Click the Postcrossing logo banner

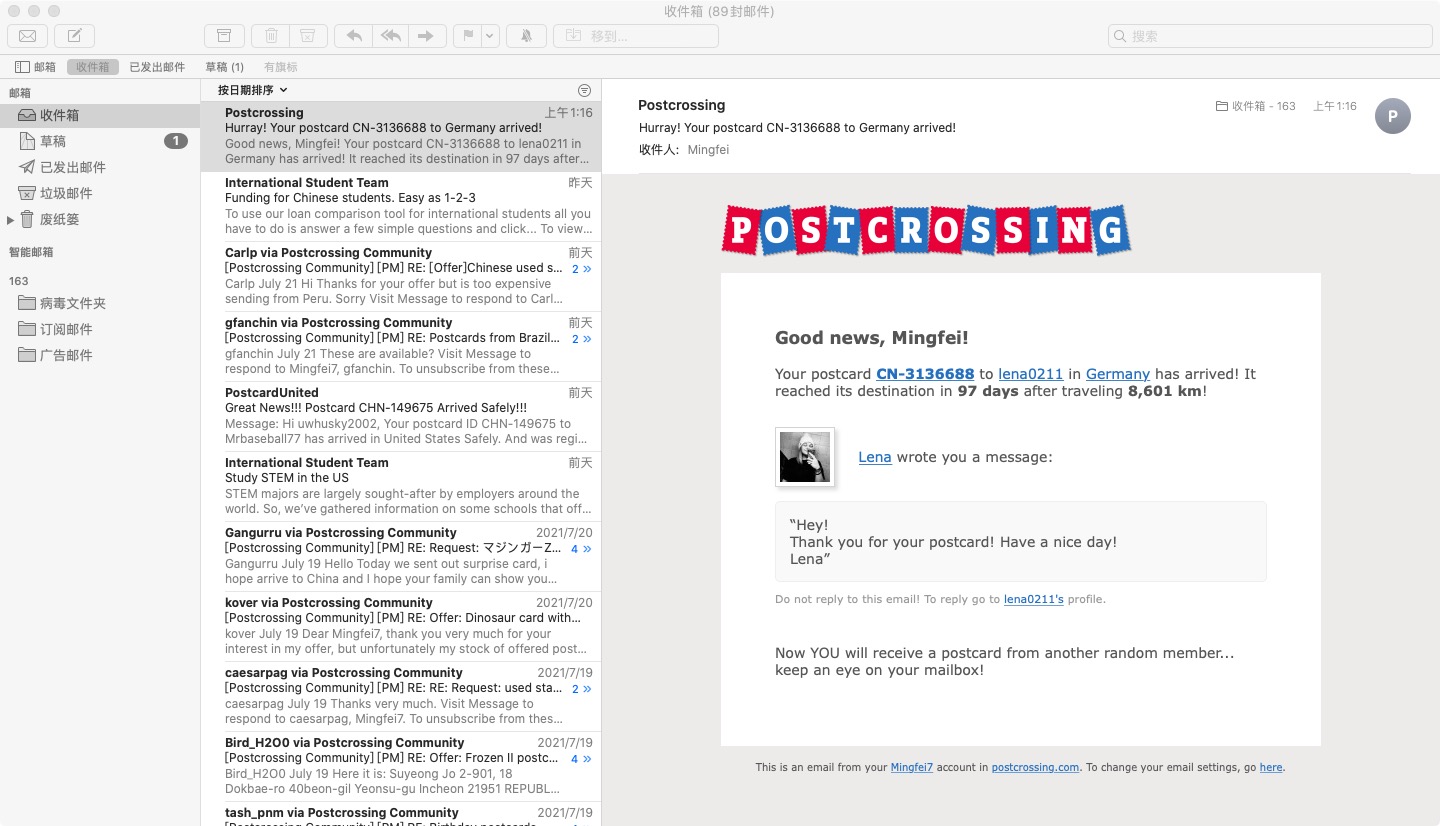926,230
